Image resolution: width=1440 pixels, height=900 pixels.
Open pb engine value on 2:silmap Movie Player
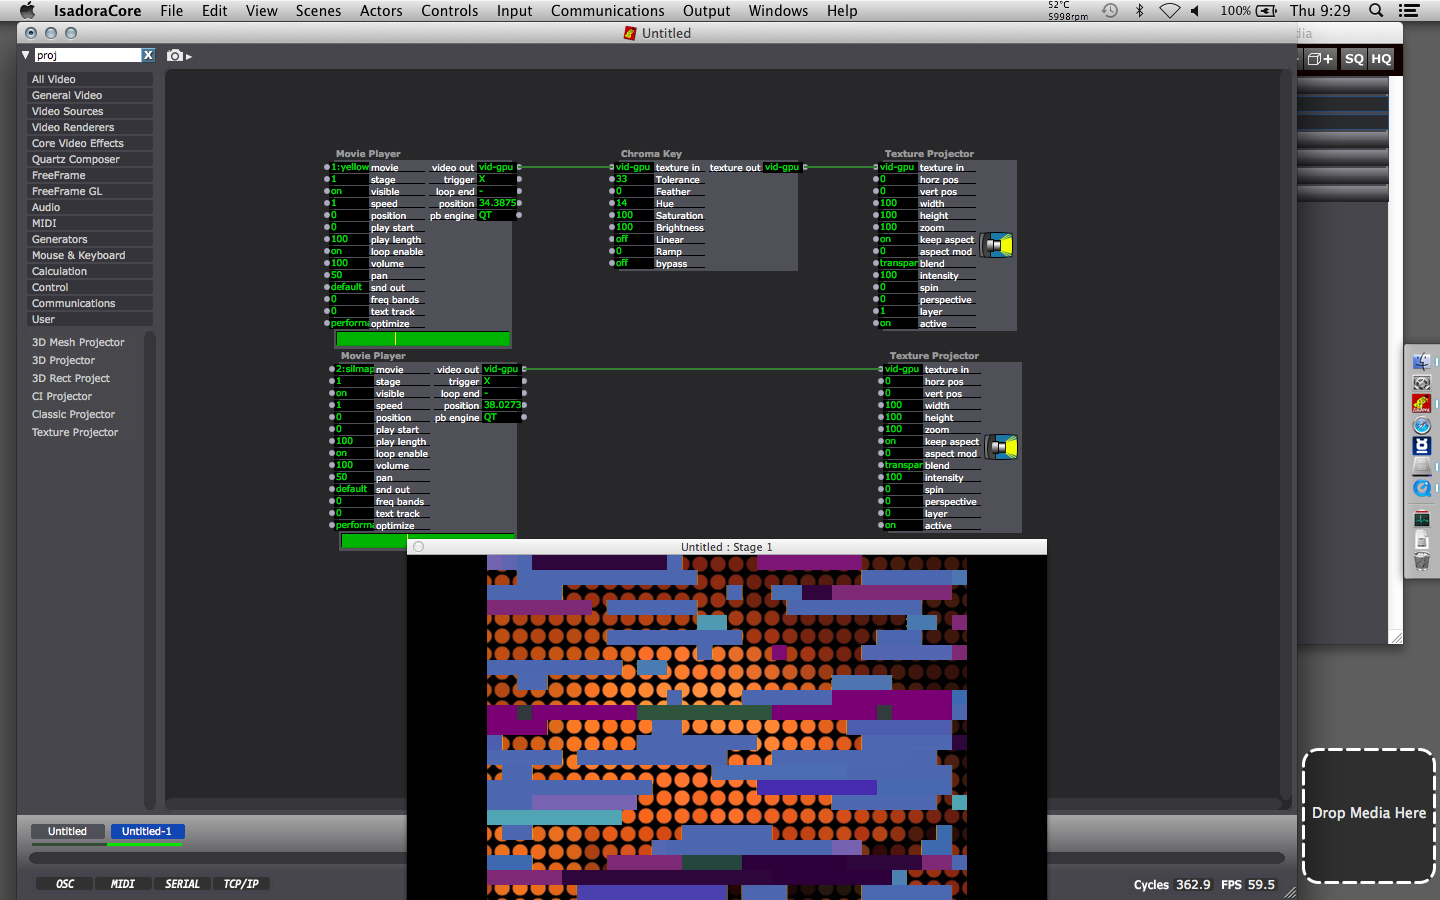pyautogui.click(x=500, y=418)
